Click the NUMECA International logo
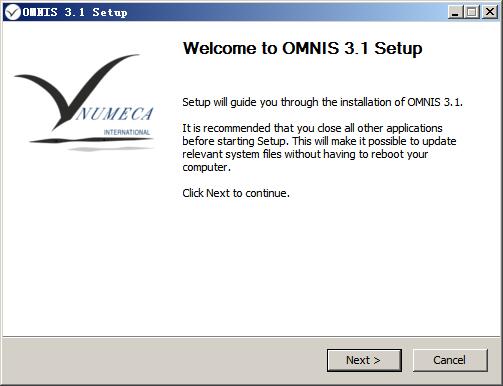The image size is (503, 386). [x=85, y=102]
